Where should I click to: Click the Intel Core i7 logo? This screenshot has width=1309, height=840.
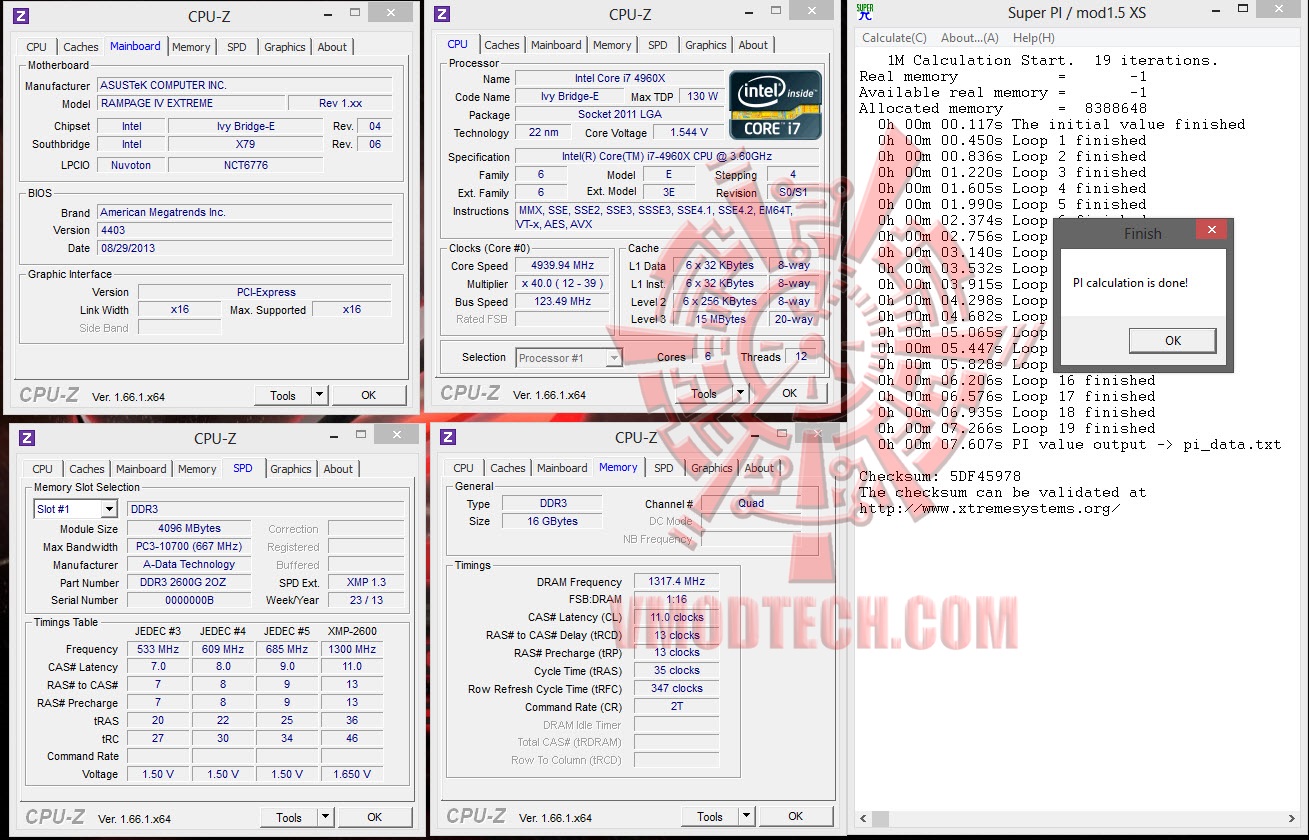(776, 104)
